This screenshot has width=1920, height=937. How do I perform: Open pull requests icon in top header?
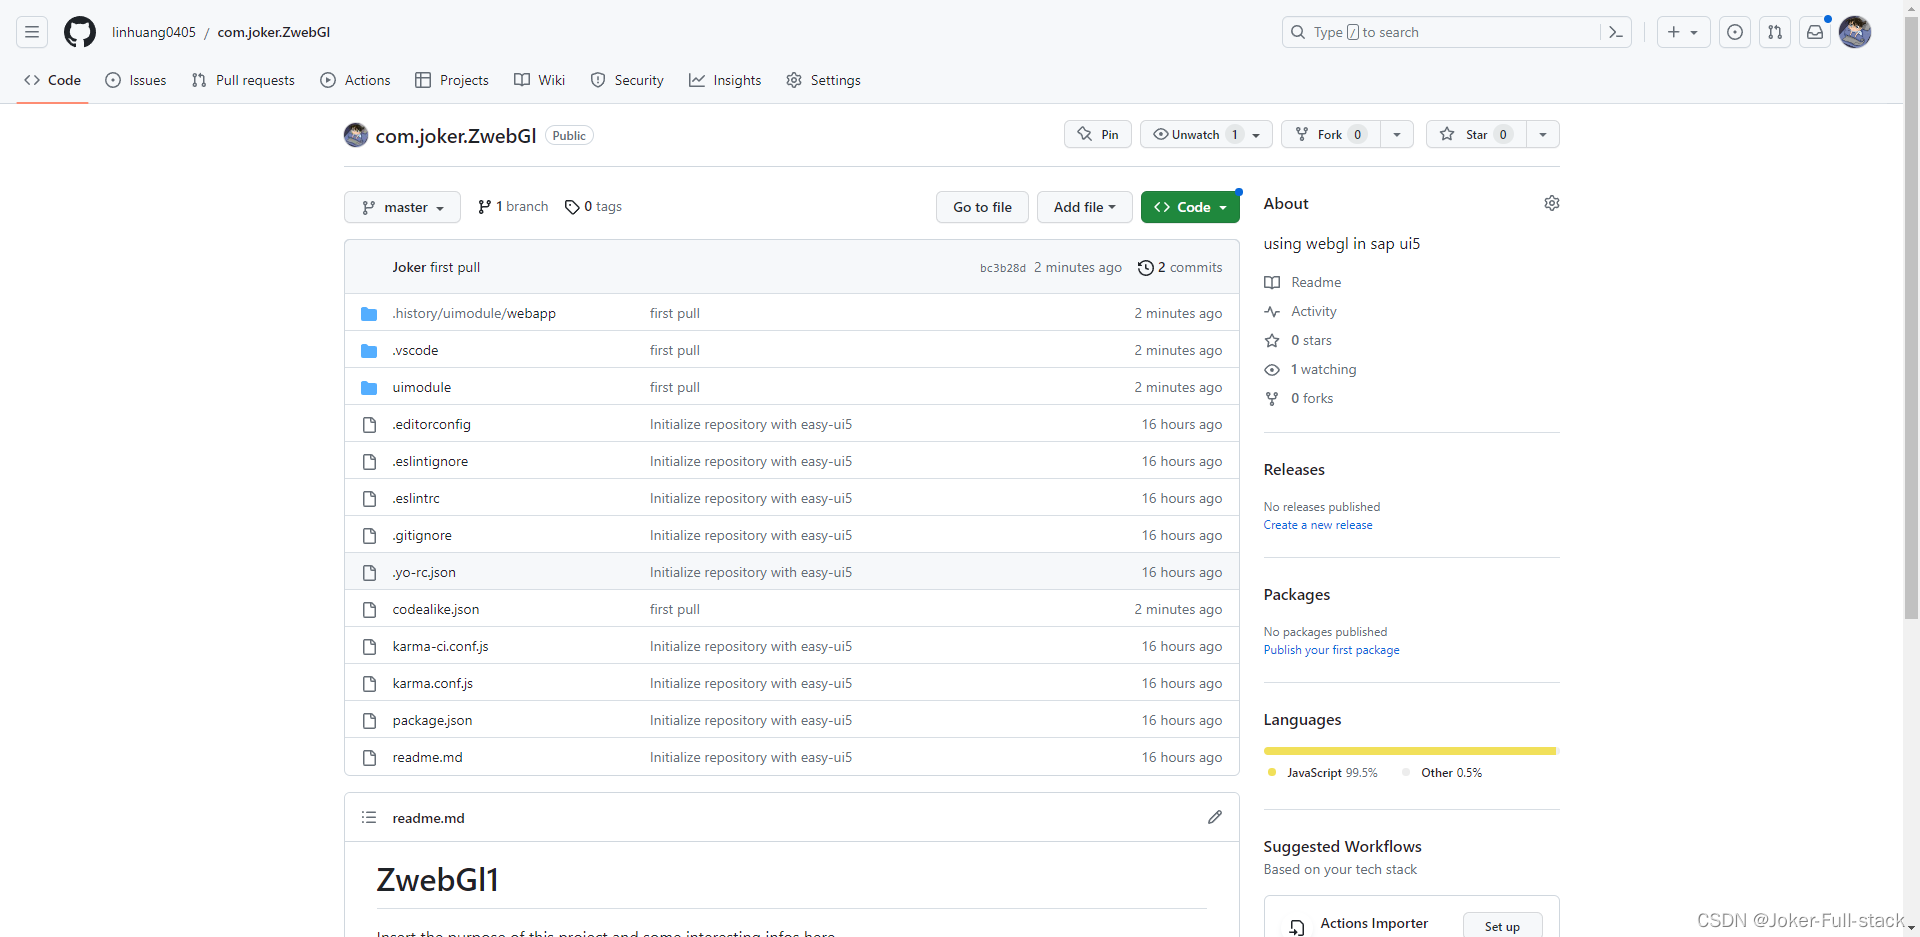pyautogui.click(x=1775, y=32)
